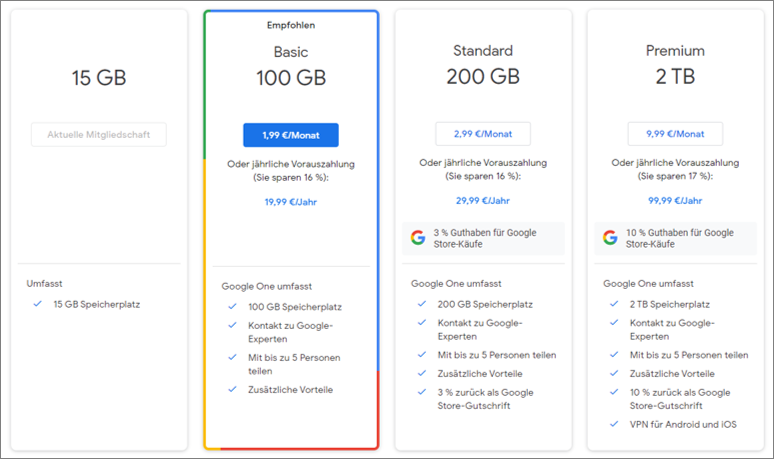Viewport: 774px width, 459px height.
Task: Click the checkmark next to 15 GB Speicherplatz
Action: point(38,304)
